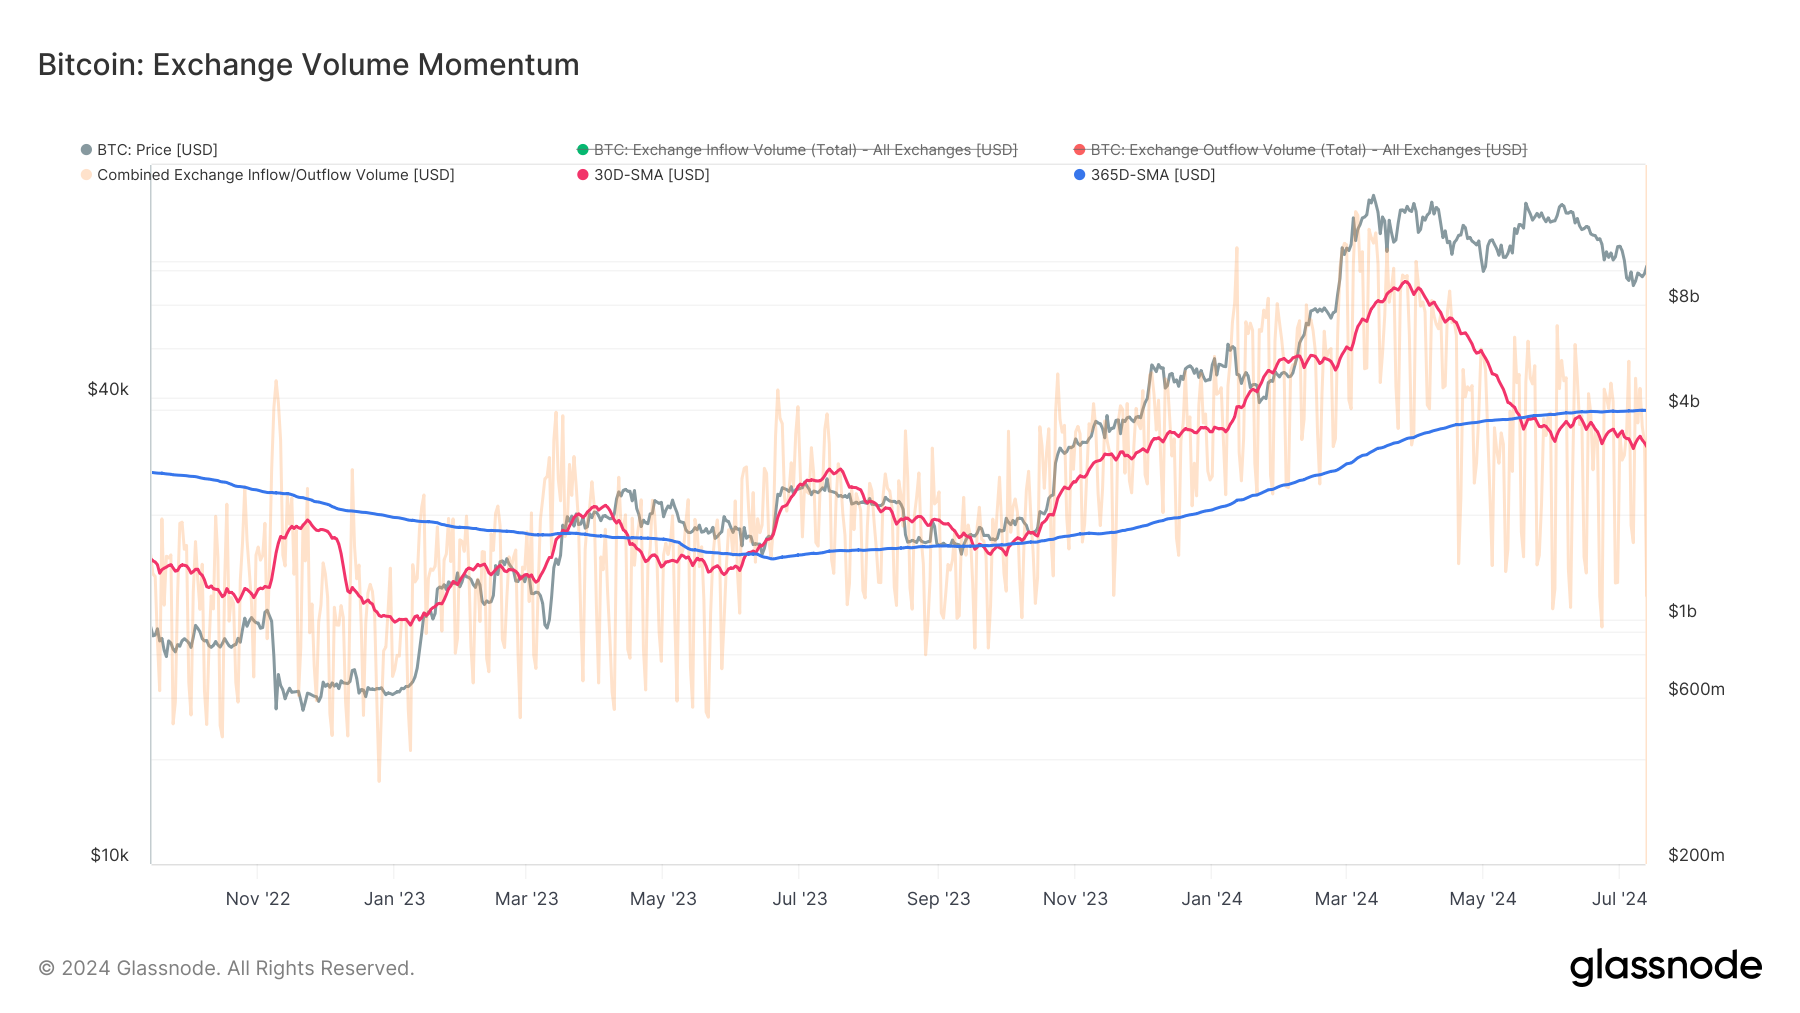Toggle the 365D-SMA [USD] legend label
Screen dimensions: 1800x1013
click(x=1153, y=175)
